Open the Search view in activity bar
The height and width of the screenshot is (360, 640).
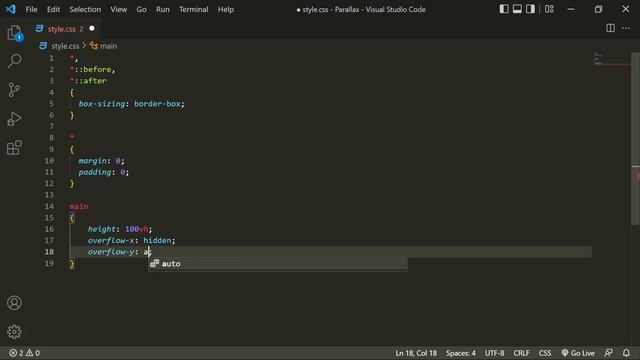pyautogui.click(x=14, y=61)
